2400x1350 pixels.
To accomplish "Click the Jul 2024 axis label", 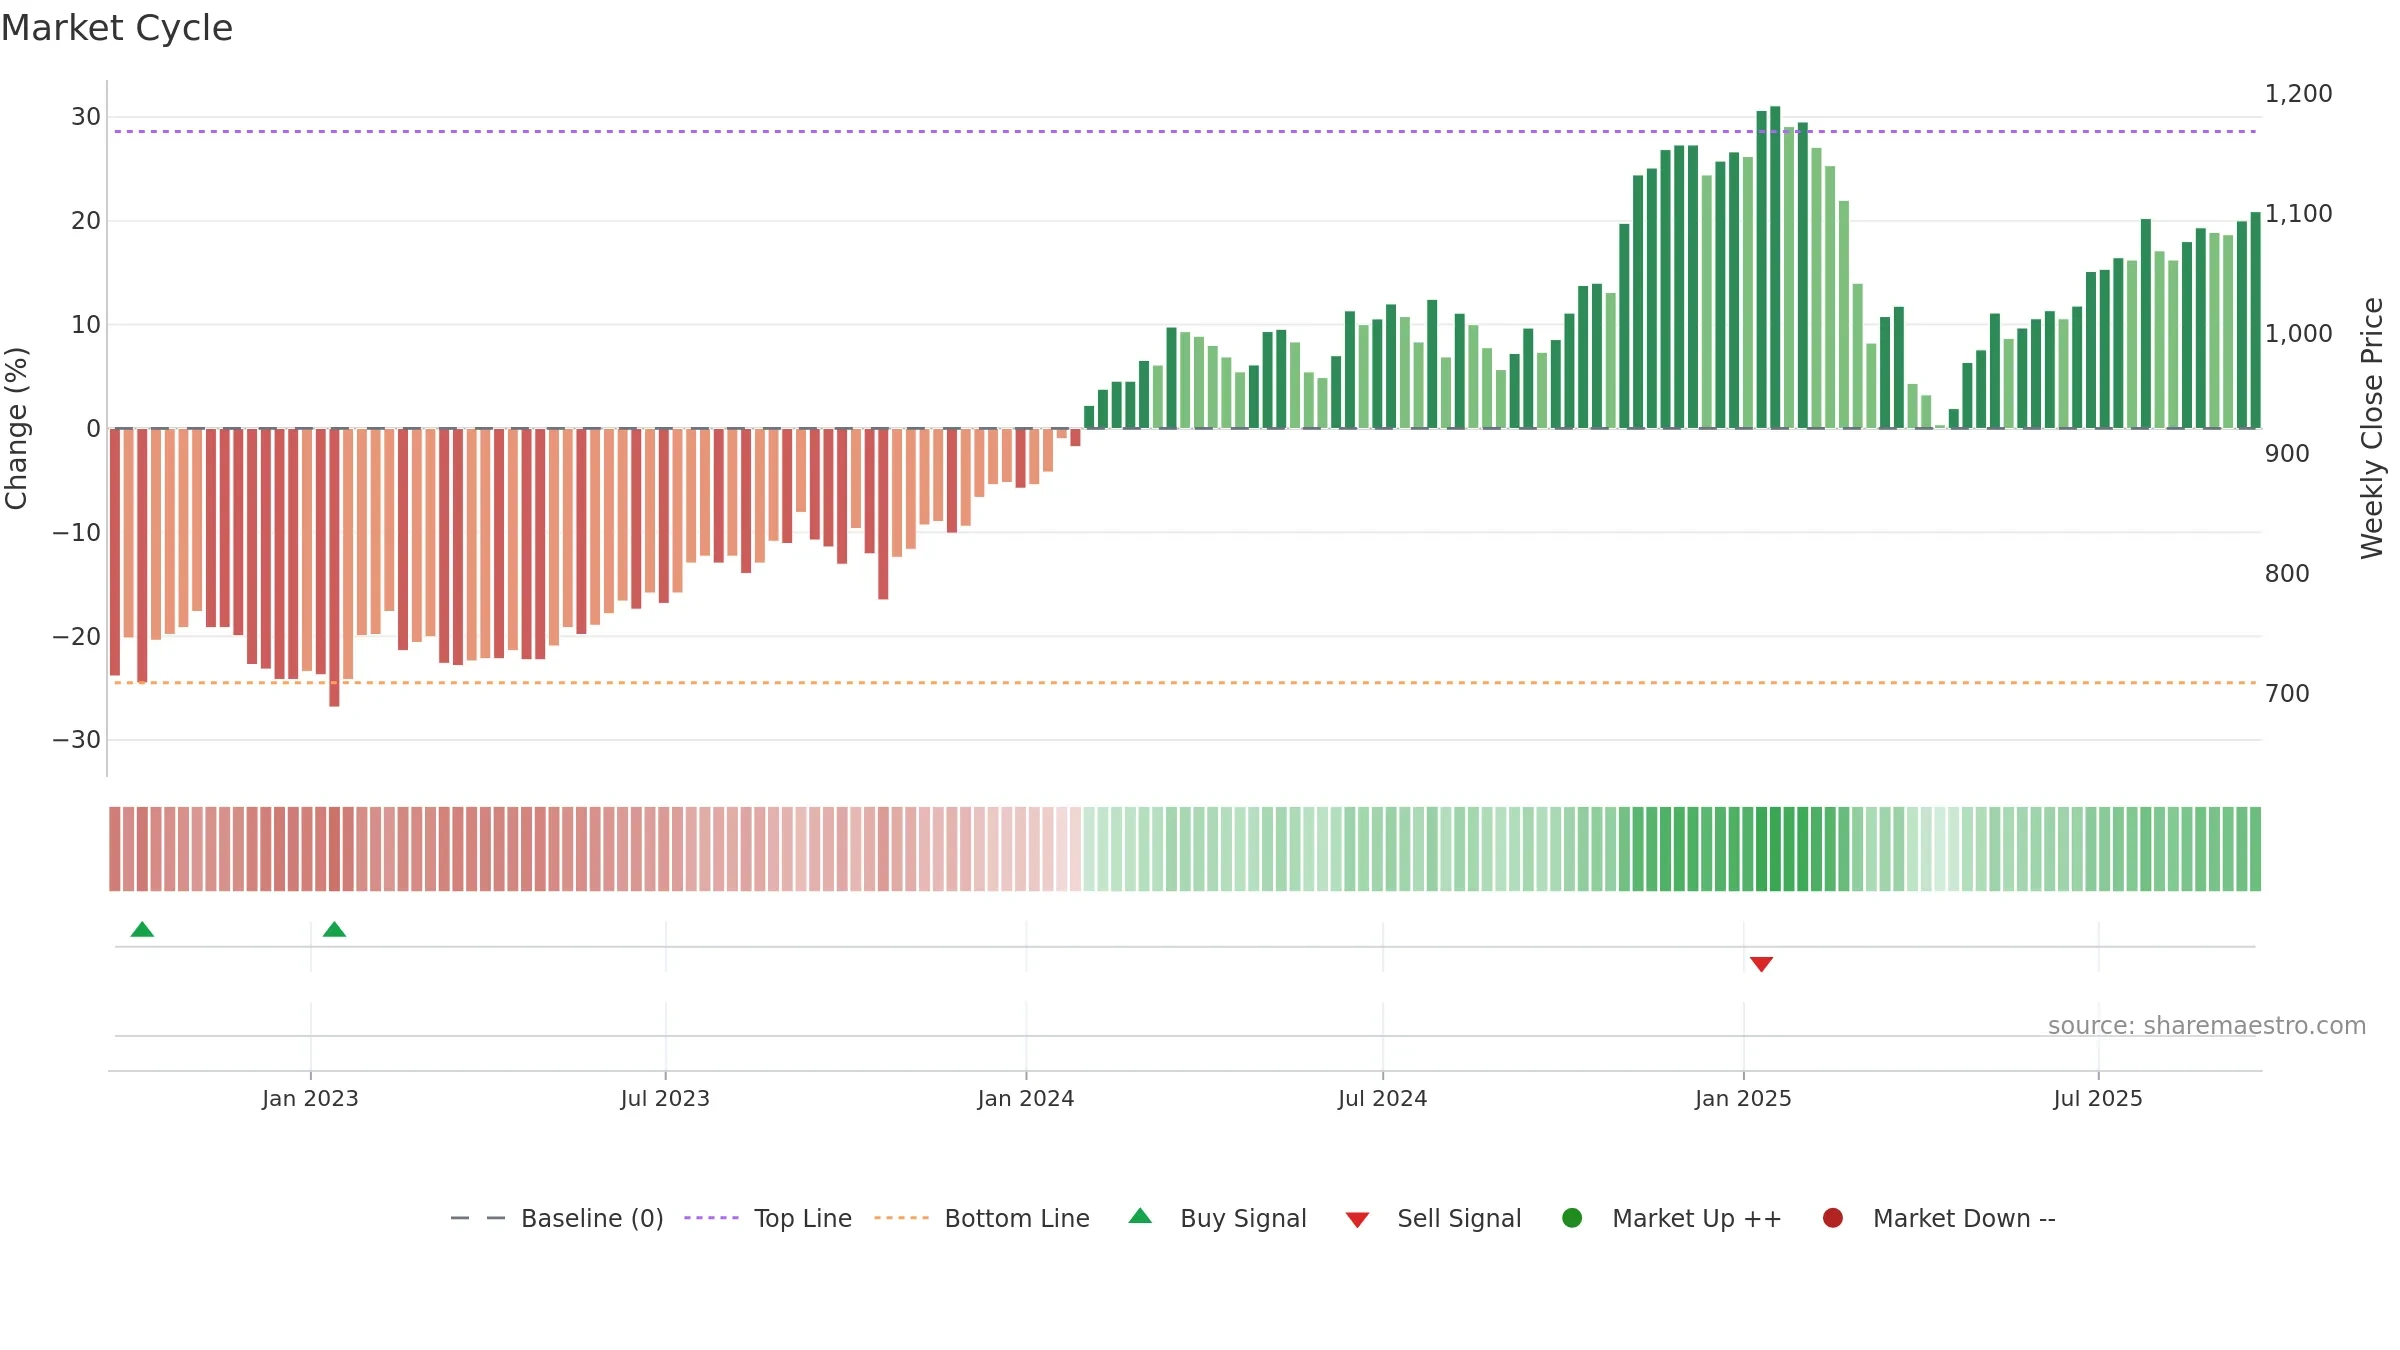I will click(1383, 1099).
